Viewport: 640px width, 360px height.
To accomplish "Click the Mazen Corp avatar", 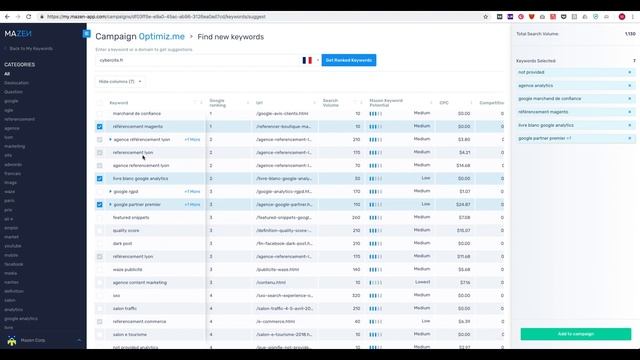I will point(12,340).
